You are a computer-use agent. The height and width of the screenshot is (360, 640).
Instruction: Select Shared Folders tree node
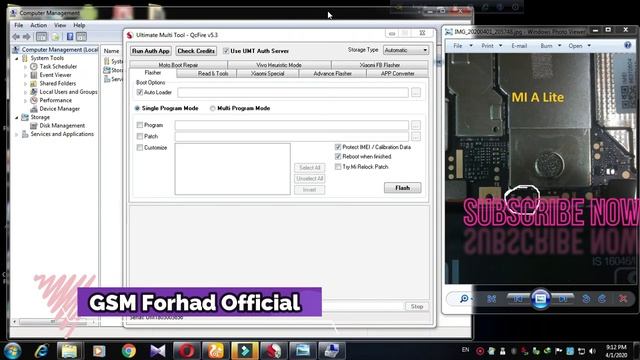click(x=58, y=83)
